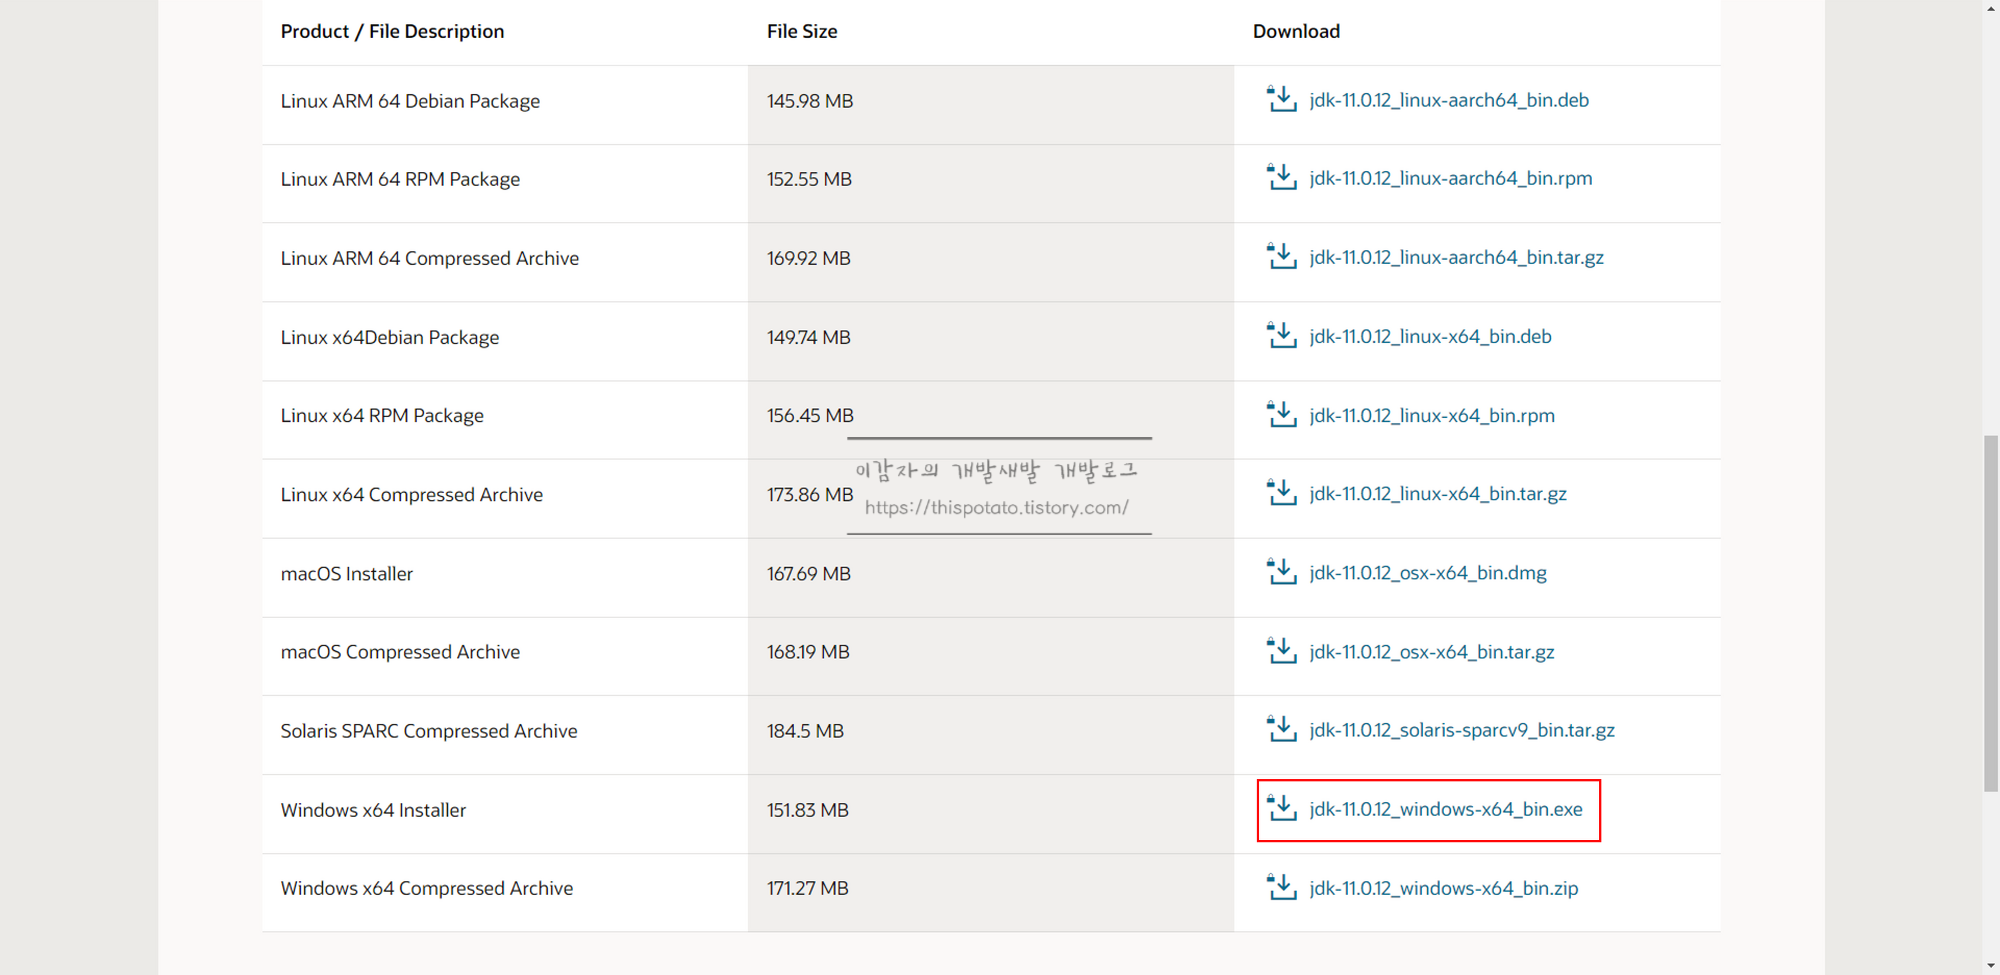Click download icon for linux-x64_bin.rpm
This screenshot has width=2000, height=975.
[1282, 414]
